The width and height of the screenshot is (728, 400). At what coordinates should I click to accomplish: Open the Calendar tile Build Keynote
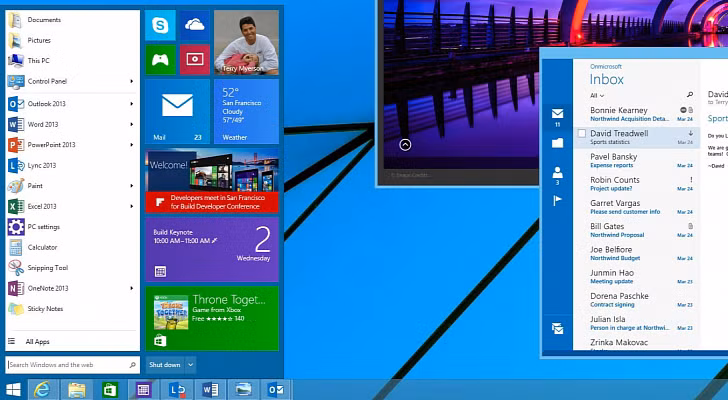[x=212, y=249]
